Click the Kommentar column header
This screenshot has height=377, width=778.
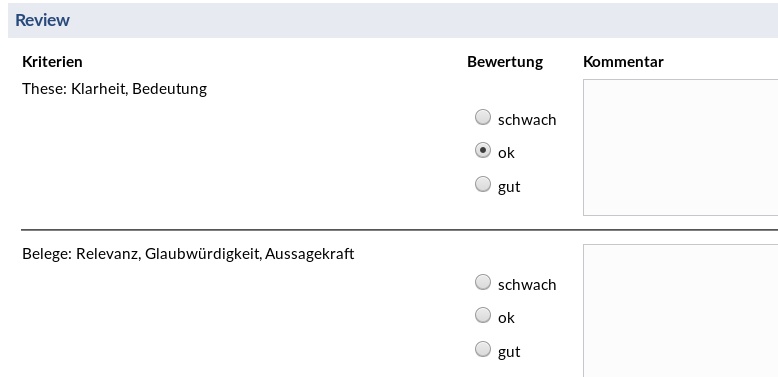click(623, 62)
